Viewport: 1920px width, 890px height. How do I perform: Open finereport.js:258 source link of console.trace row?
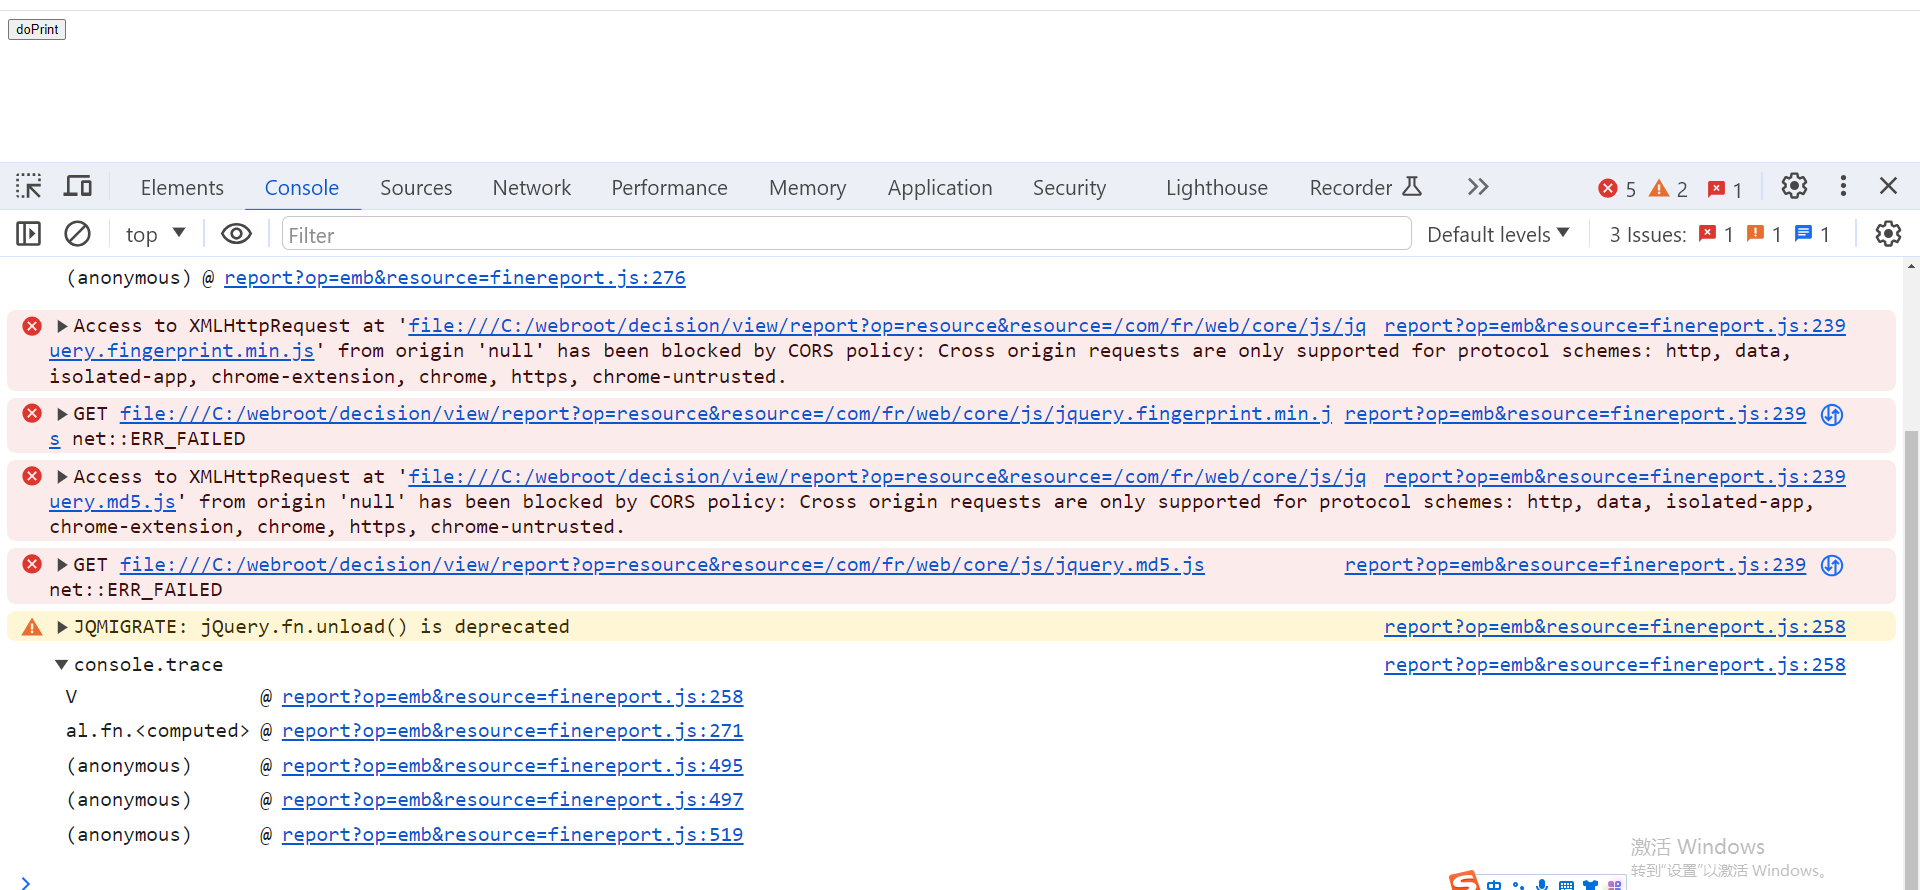click(x=1615, y=665)
